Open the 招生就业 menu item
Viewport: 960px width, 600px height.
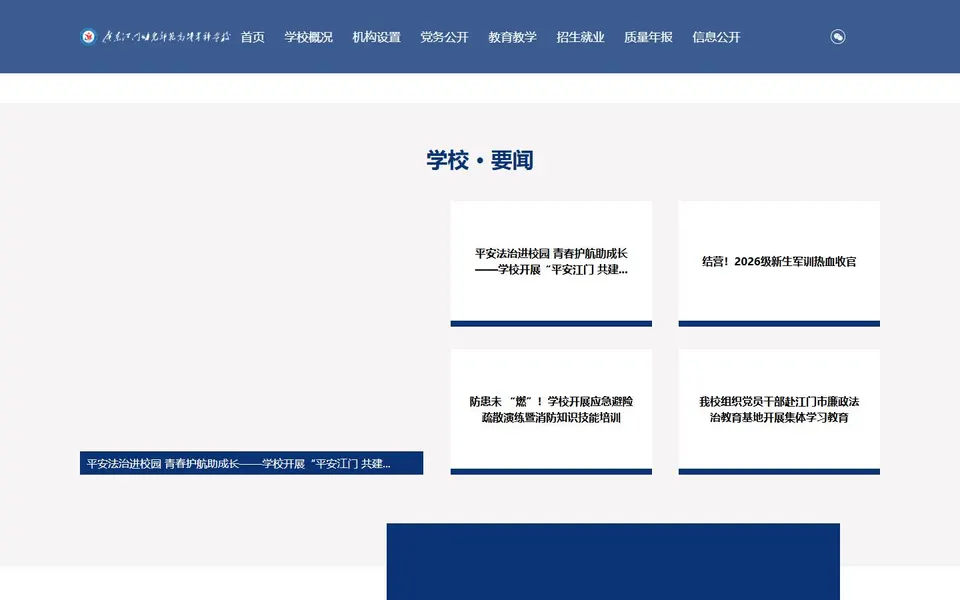pos(580,37)
